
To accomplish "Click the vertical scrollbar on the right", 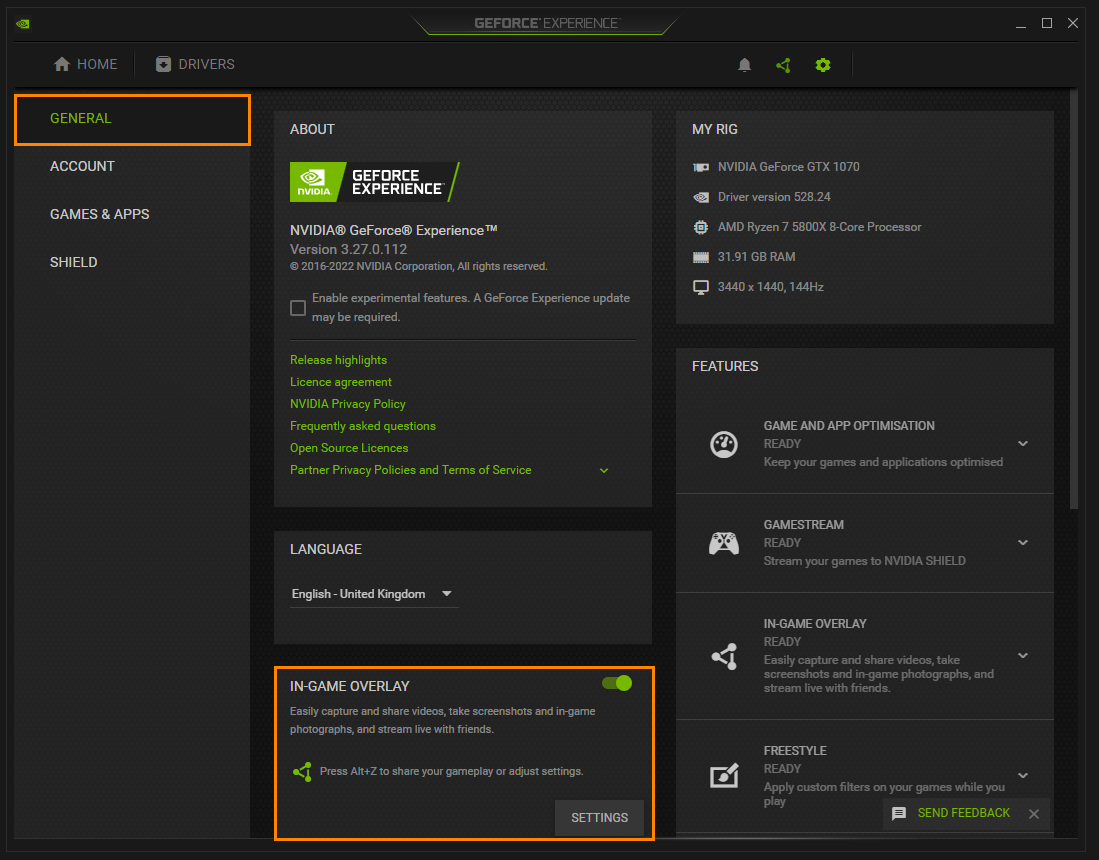I will [x=1074, y=300].
